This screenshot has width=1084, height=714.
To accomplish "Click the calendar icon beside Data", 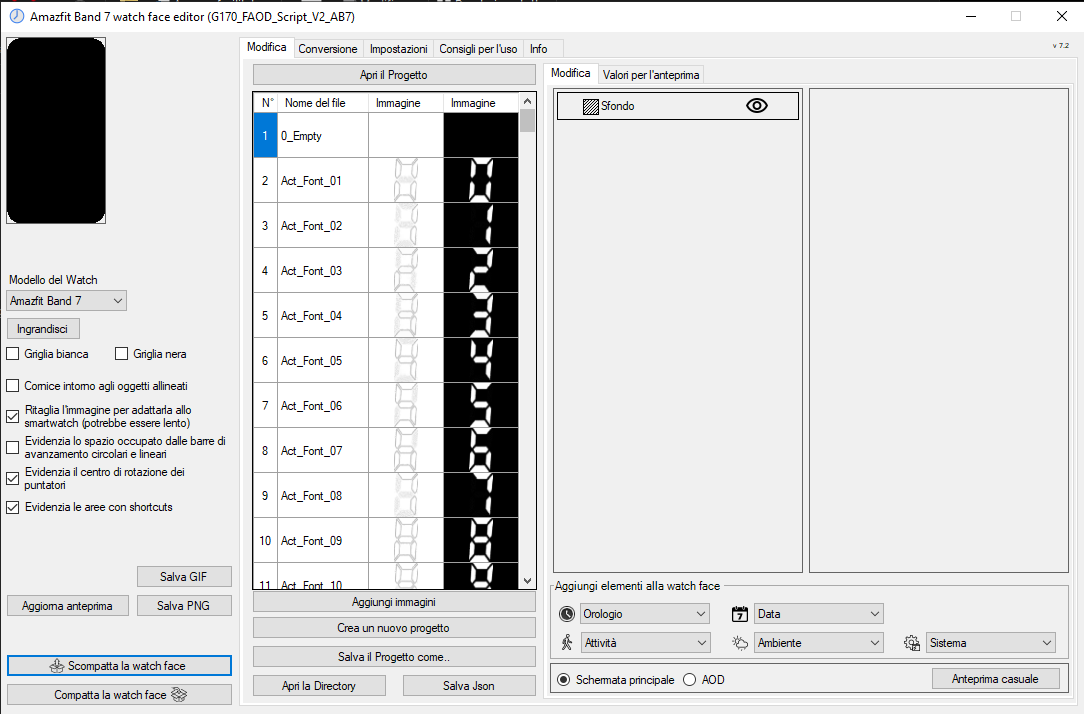I will (x=740, y=614).
